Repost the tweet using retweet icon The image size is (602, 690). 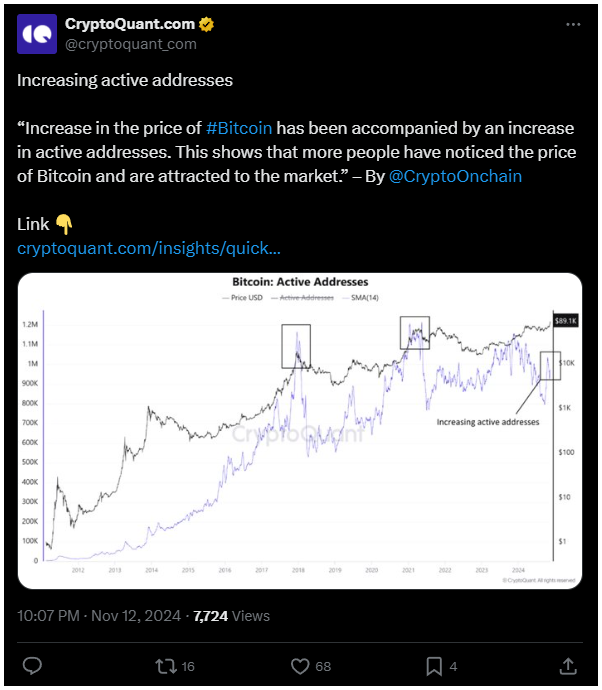(166, 666)
